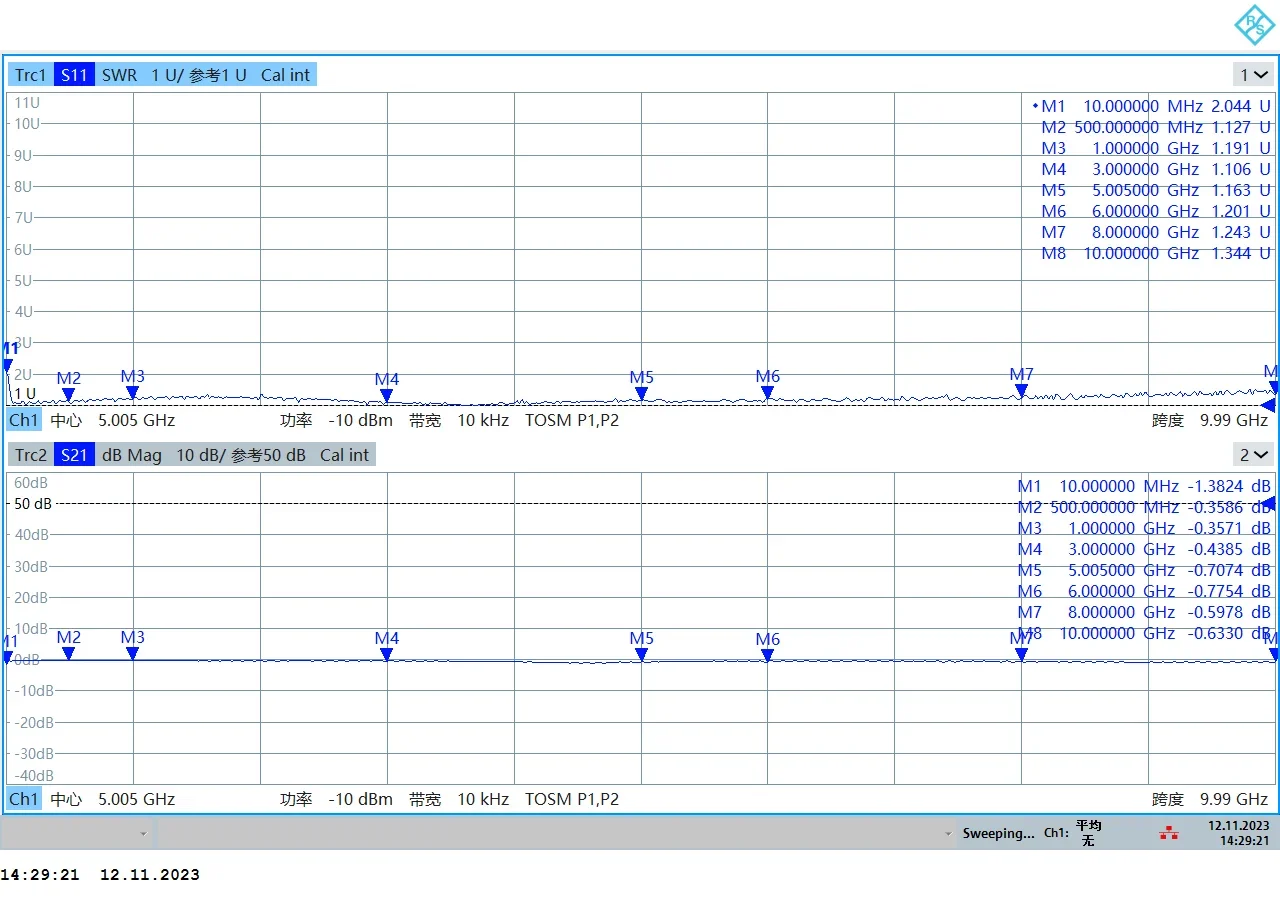Click marker row 'M4 3.000000 GHz 1.106 U'
Image resolution: width=1280 pixels, height=900 pixels.
(x=1155, y=169)
